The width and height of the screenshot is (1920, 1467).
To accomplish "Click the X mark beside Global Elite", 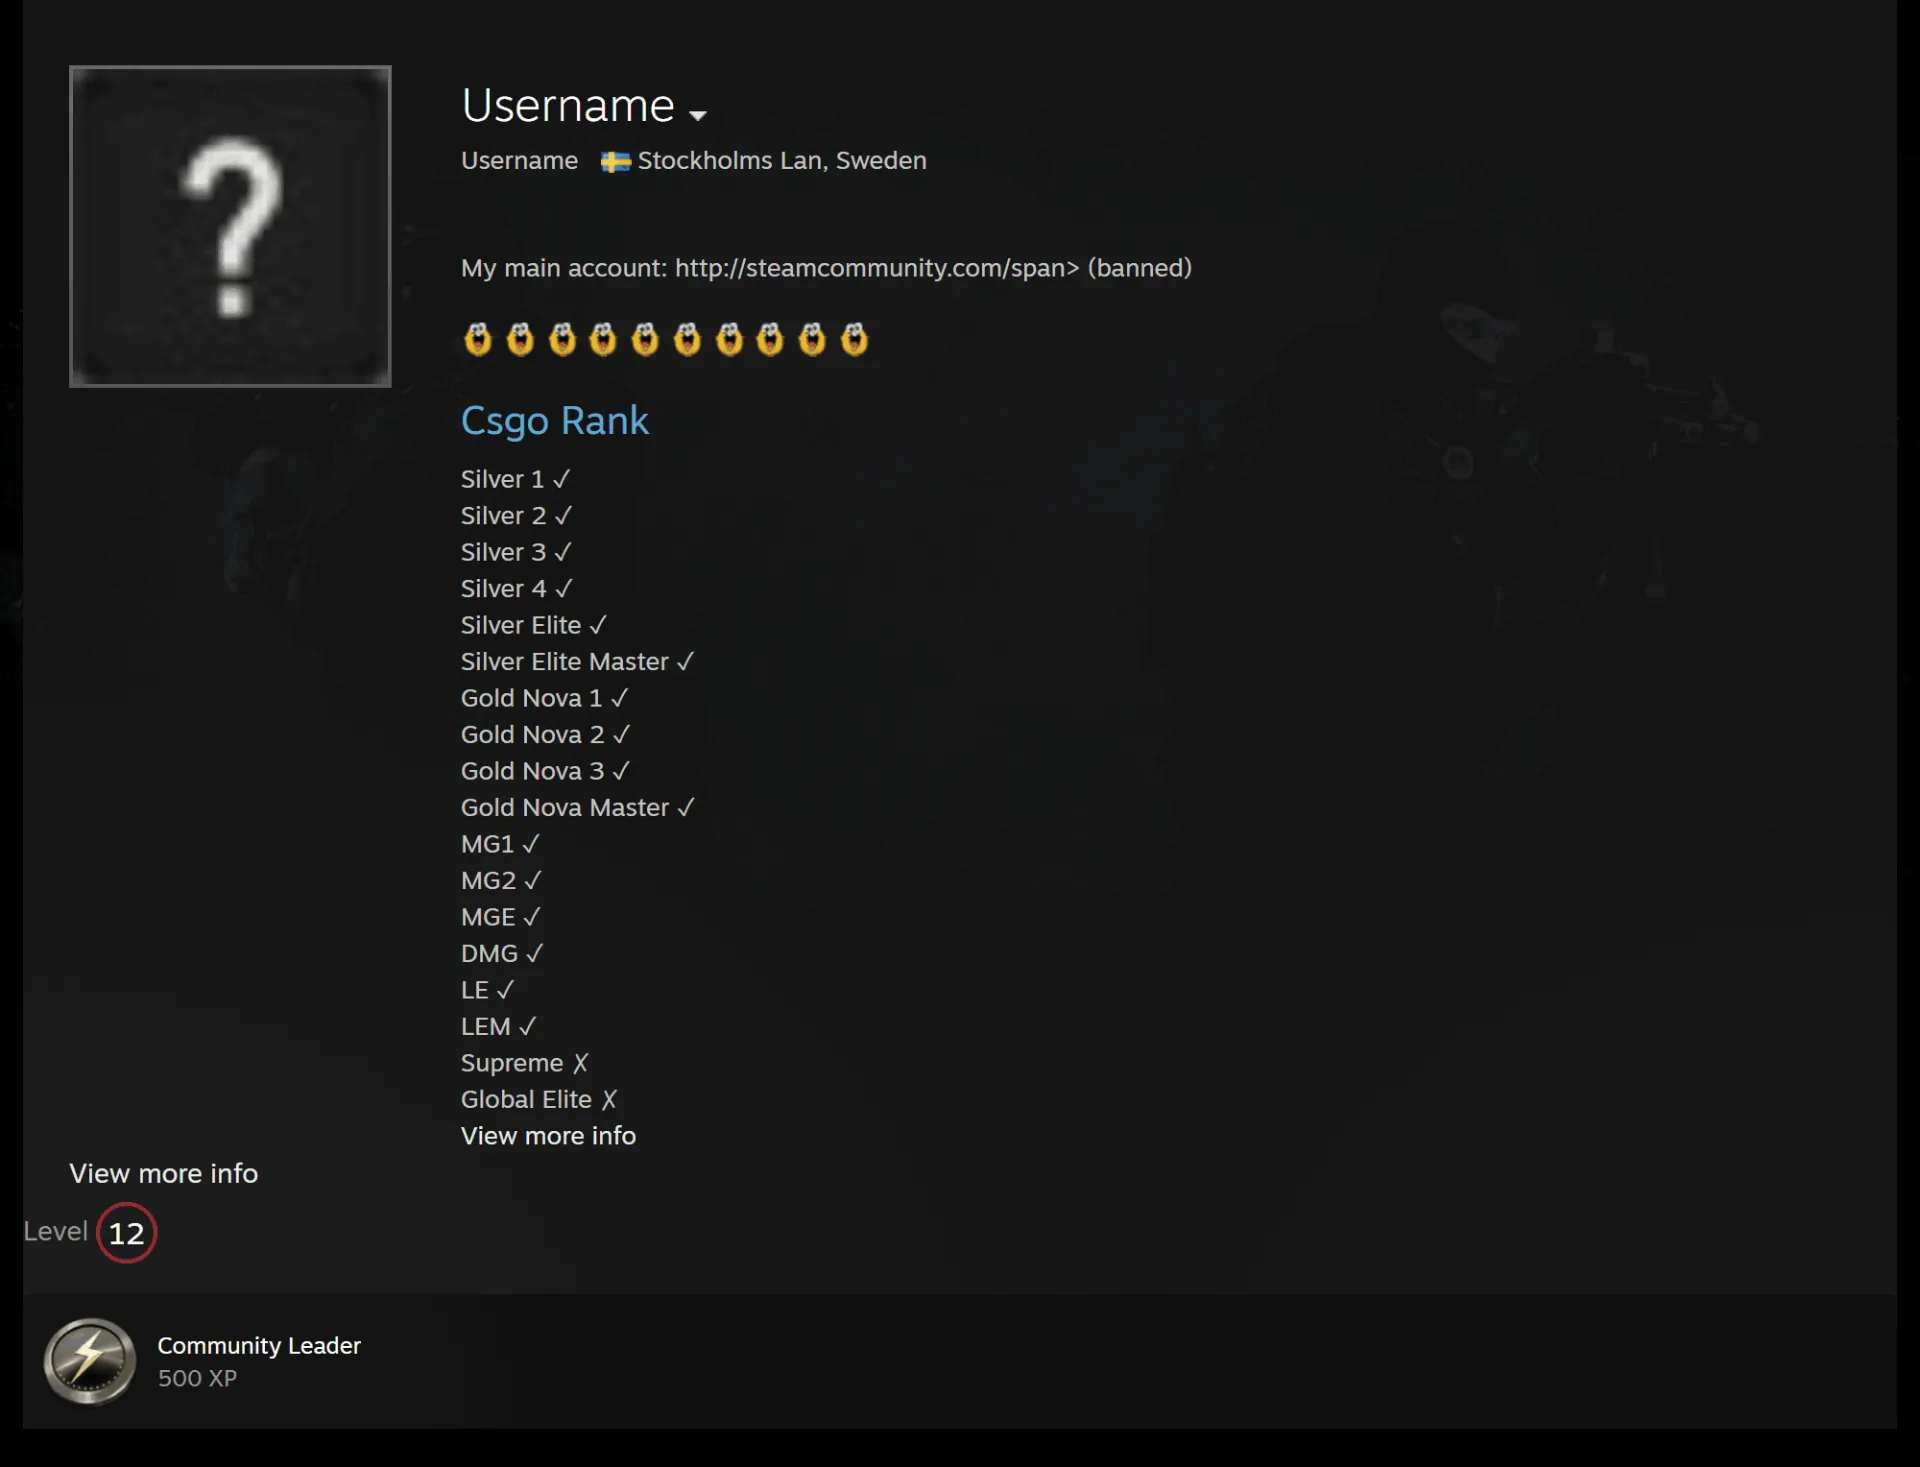I will [609, 1100].
